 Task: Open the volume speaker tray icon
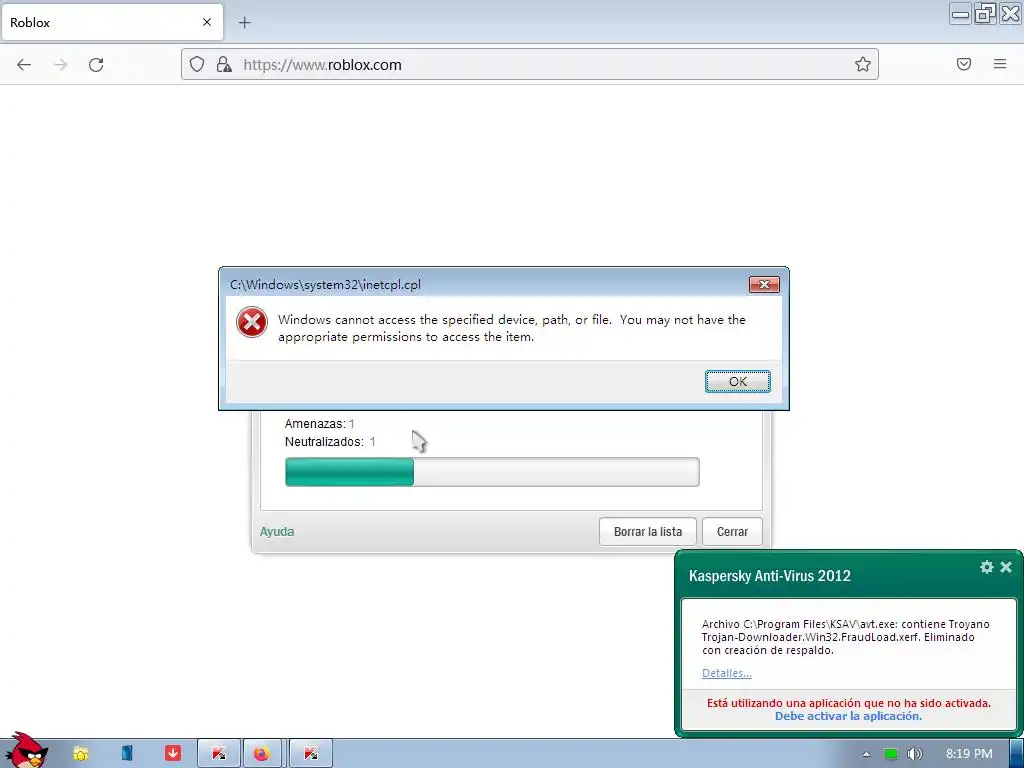pos(914,754)
